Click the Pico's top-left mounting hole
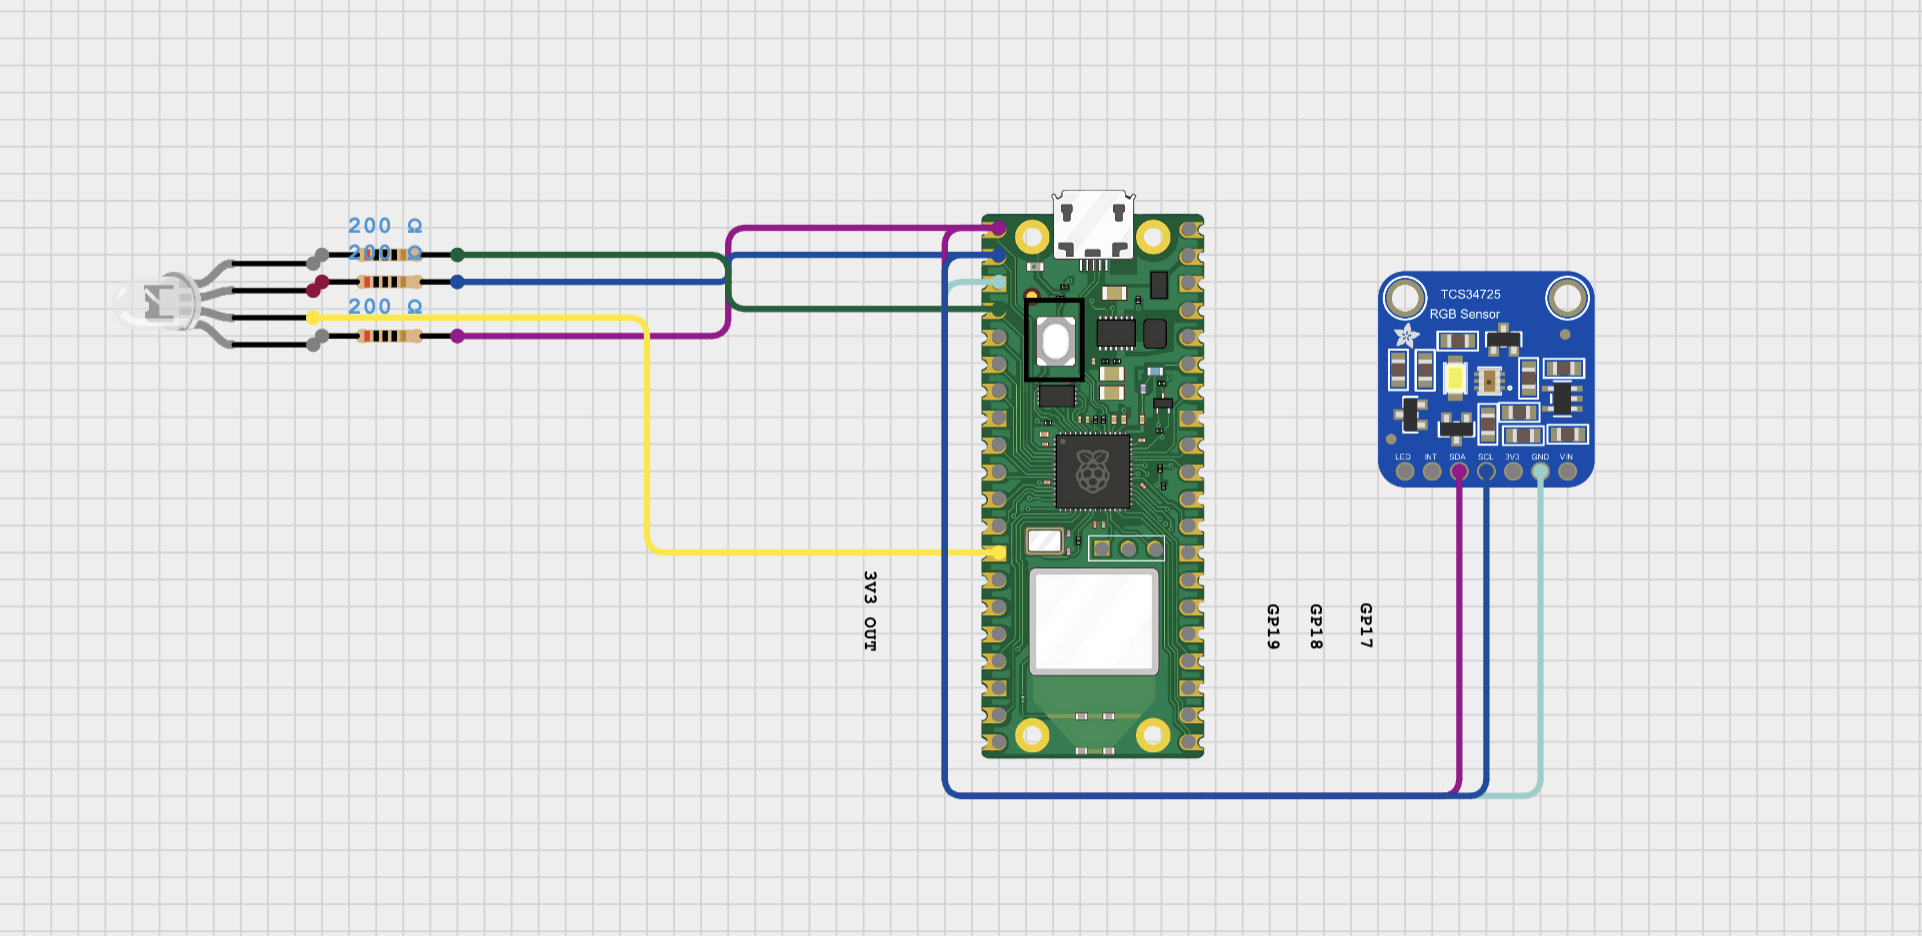 pyautogui.click(x=1032, y=237)
